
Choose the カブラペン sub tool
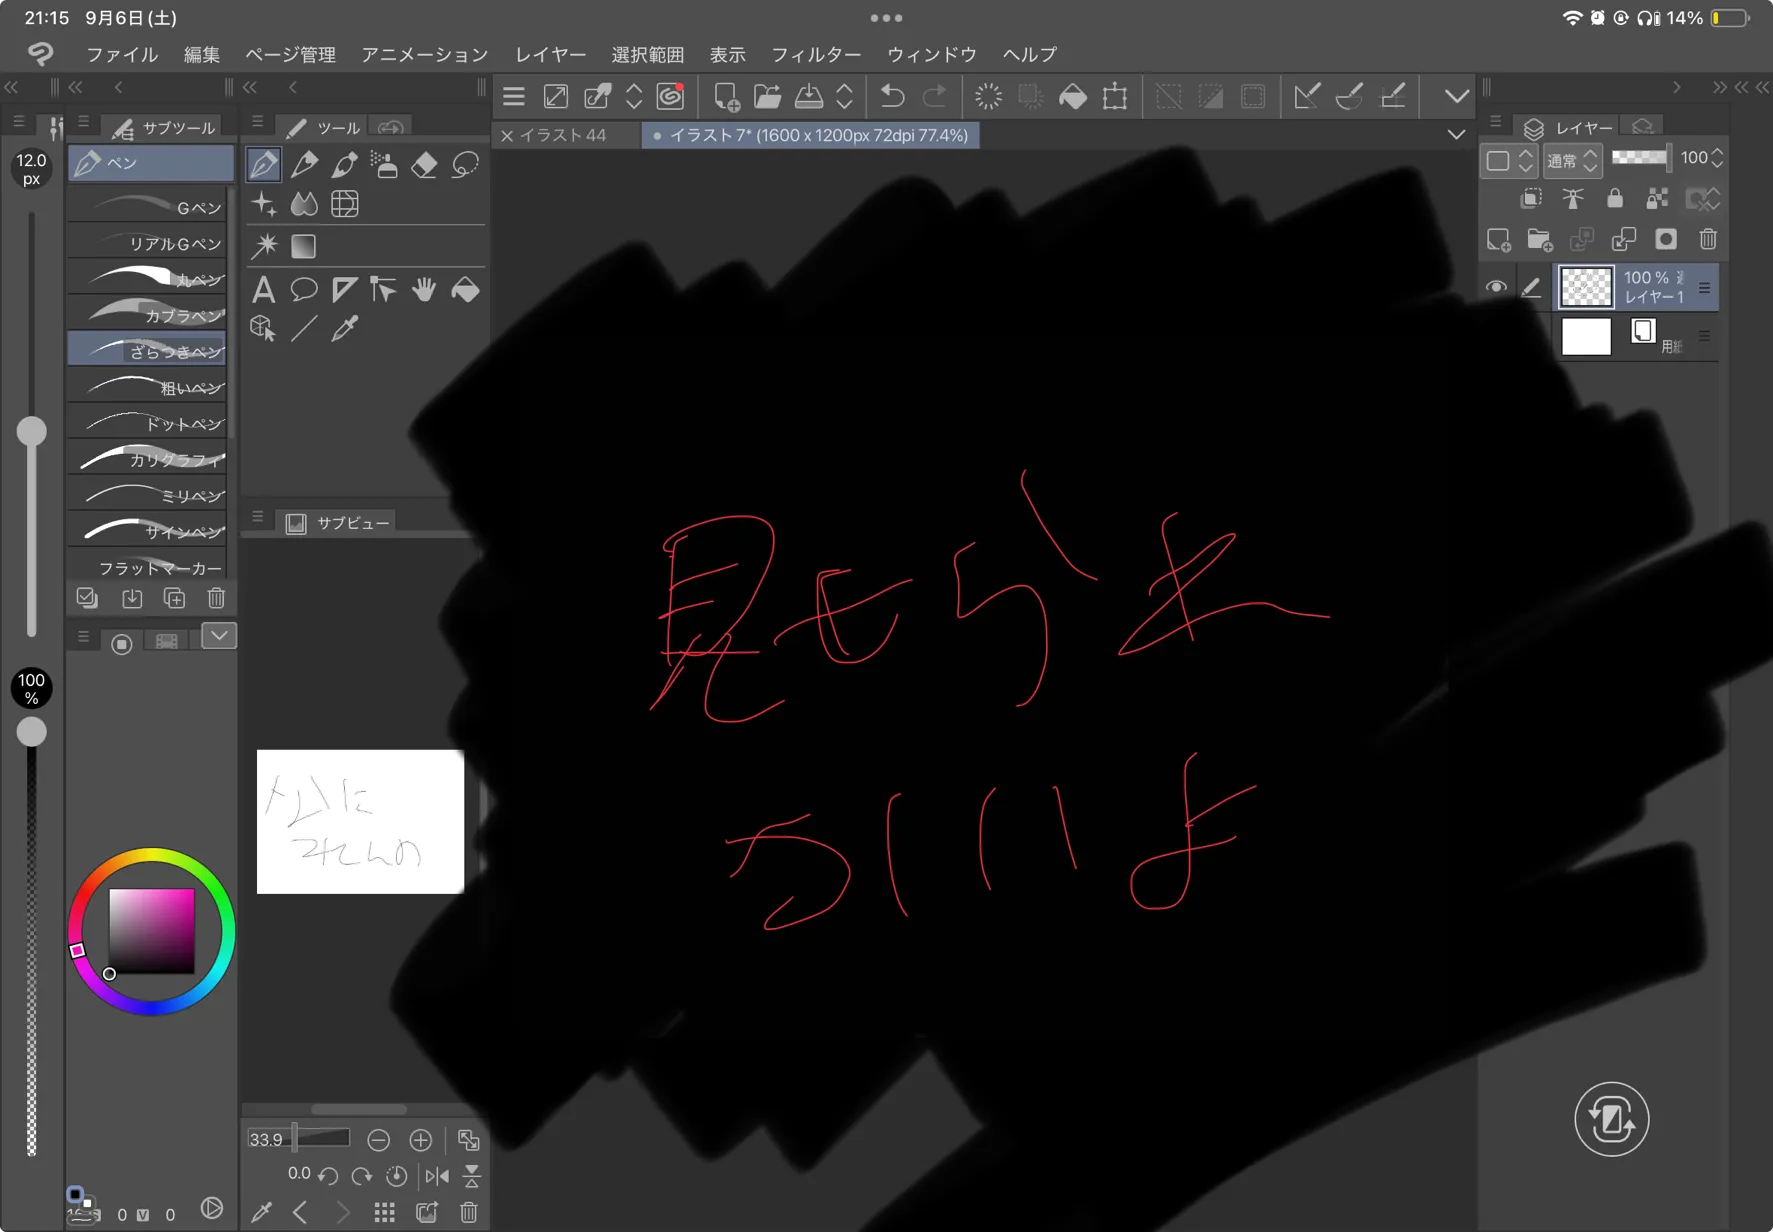point(148,315)
